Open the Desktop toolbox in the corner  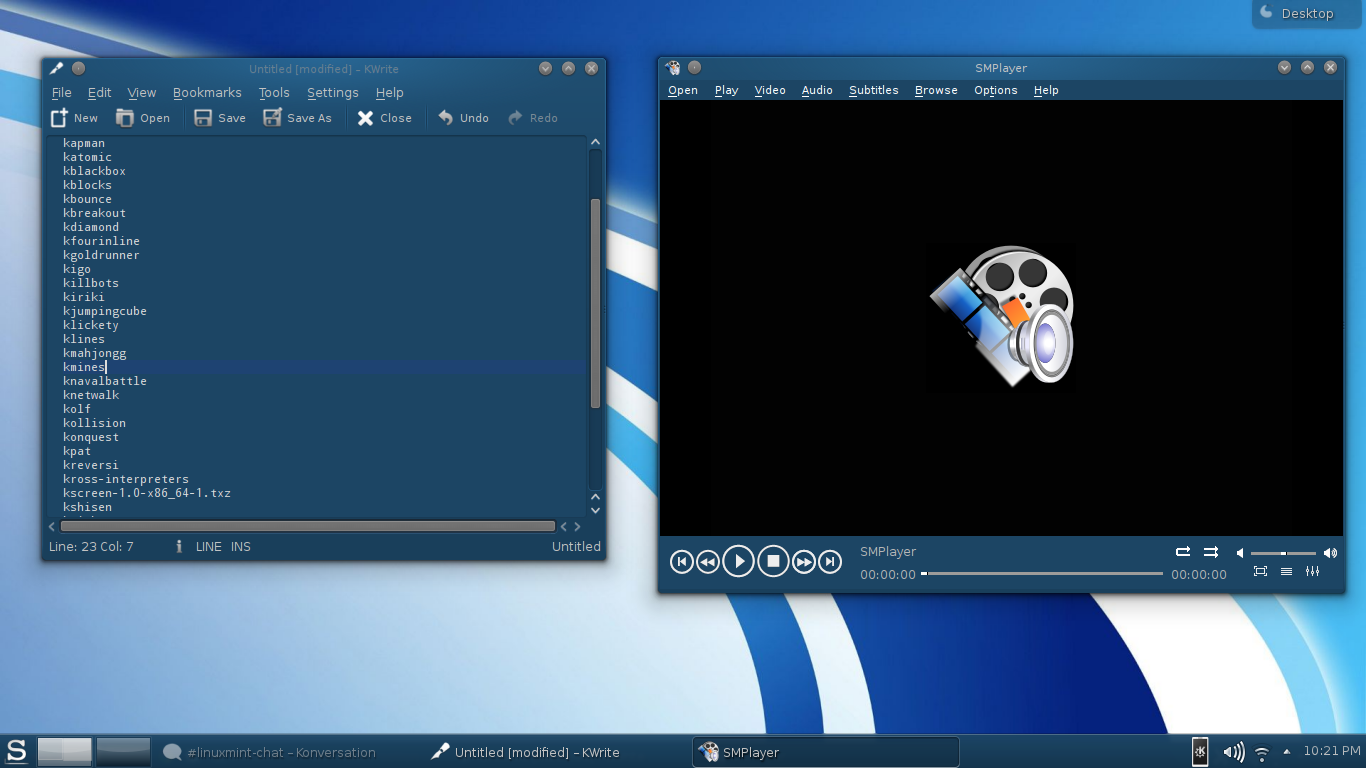(x=1298, y=13)
